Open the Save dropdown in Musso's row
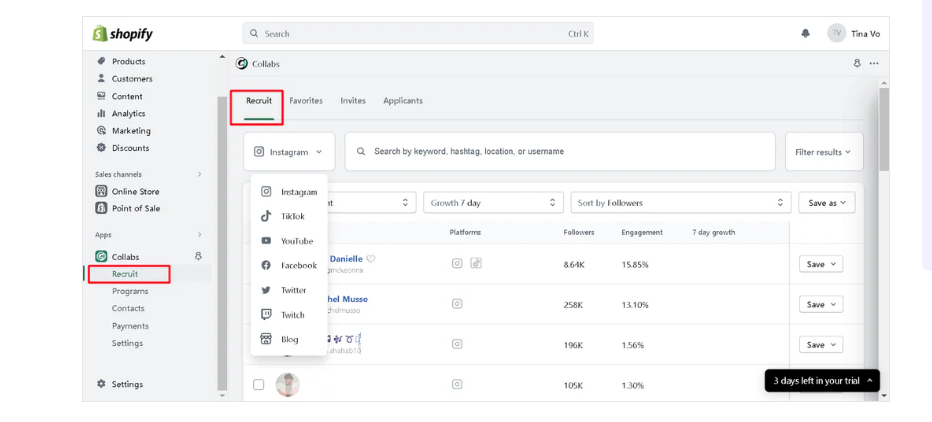The width and height of the screenshot is (932, 422). click(821, 304)
